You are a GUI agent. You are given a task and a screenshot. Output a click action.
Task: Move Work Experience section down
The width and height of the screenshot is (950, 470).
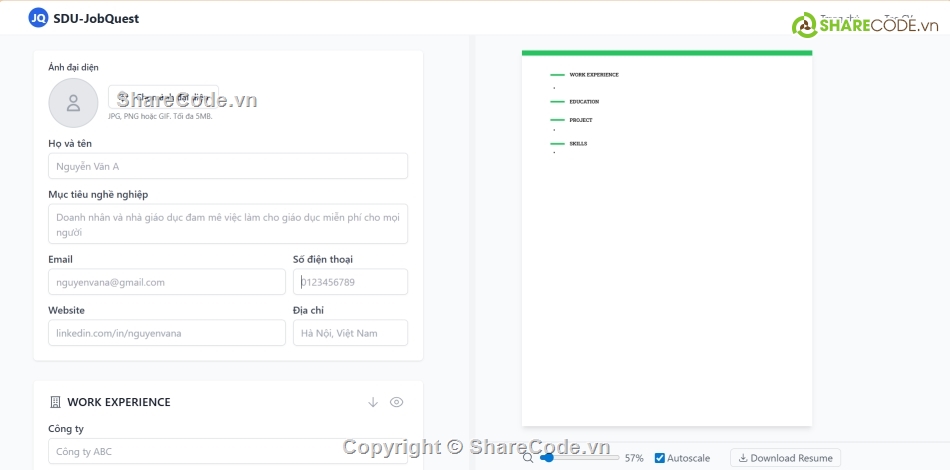[x=373, y=402]
